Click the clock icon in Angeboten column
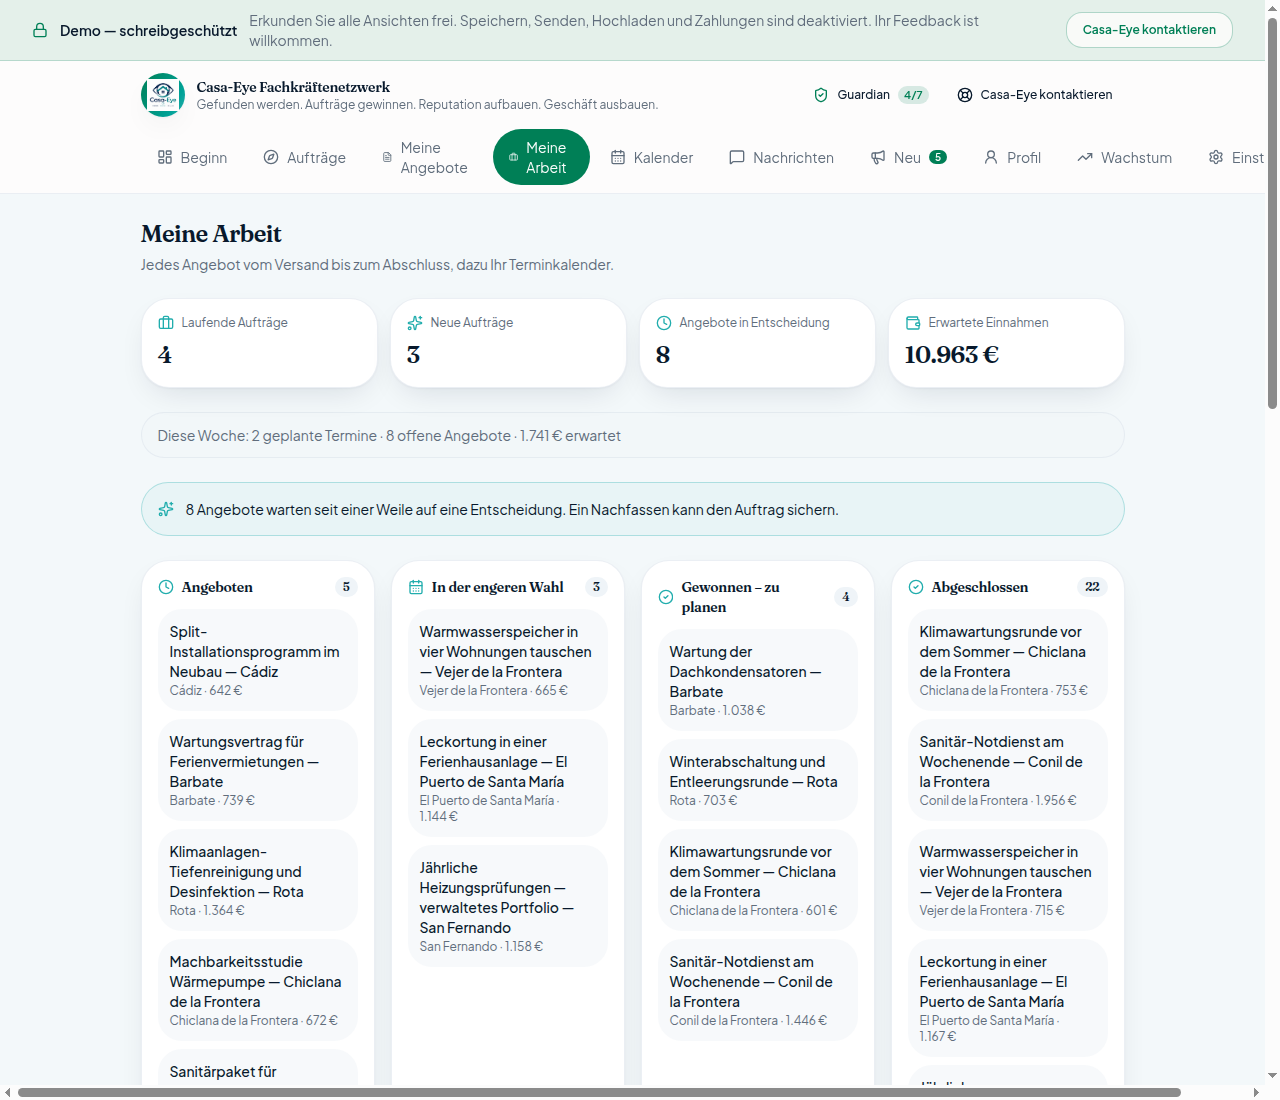The height and width of the screenshot is (1100, 1280). coord(166,587)
